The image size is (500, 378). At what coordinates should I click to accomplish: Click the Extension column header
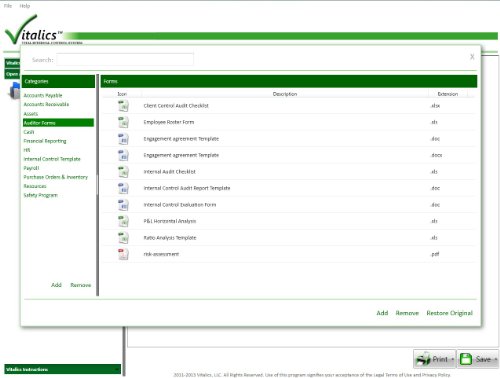pyautogui.click(x=448, y=94)
